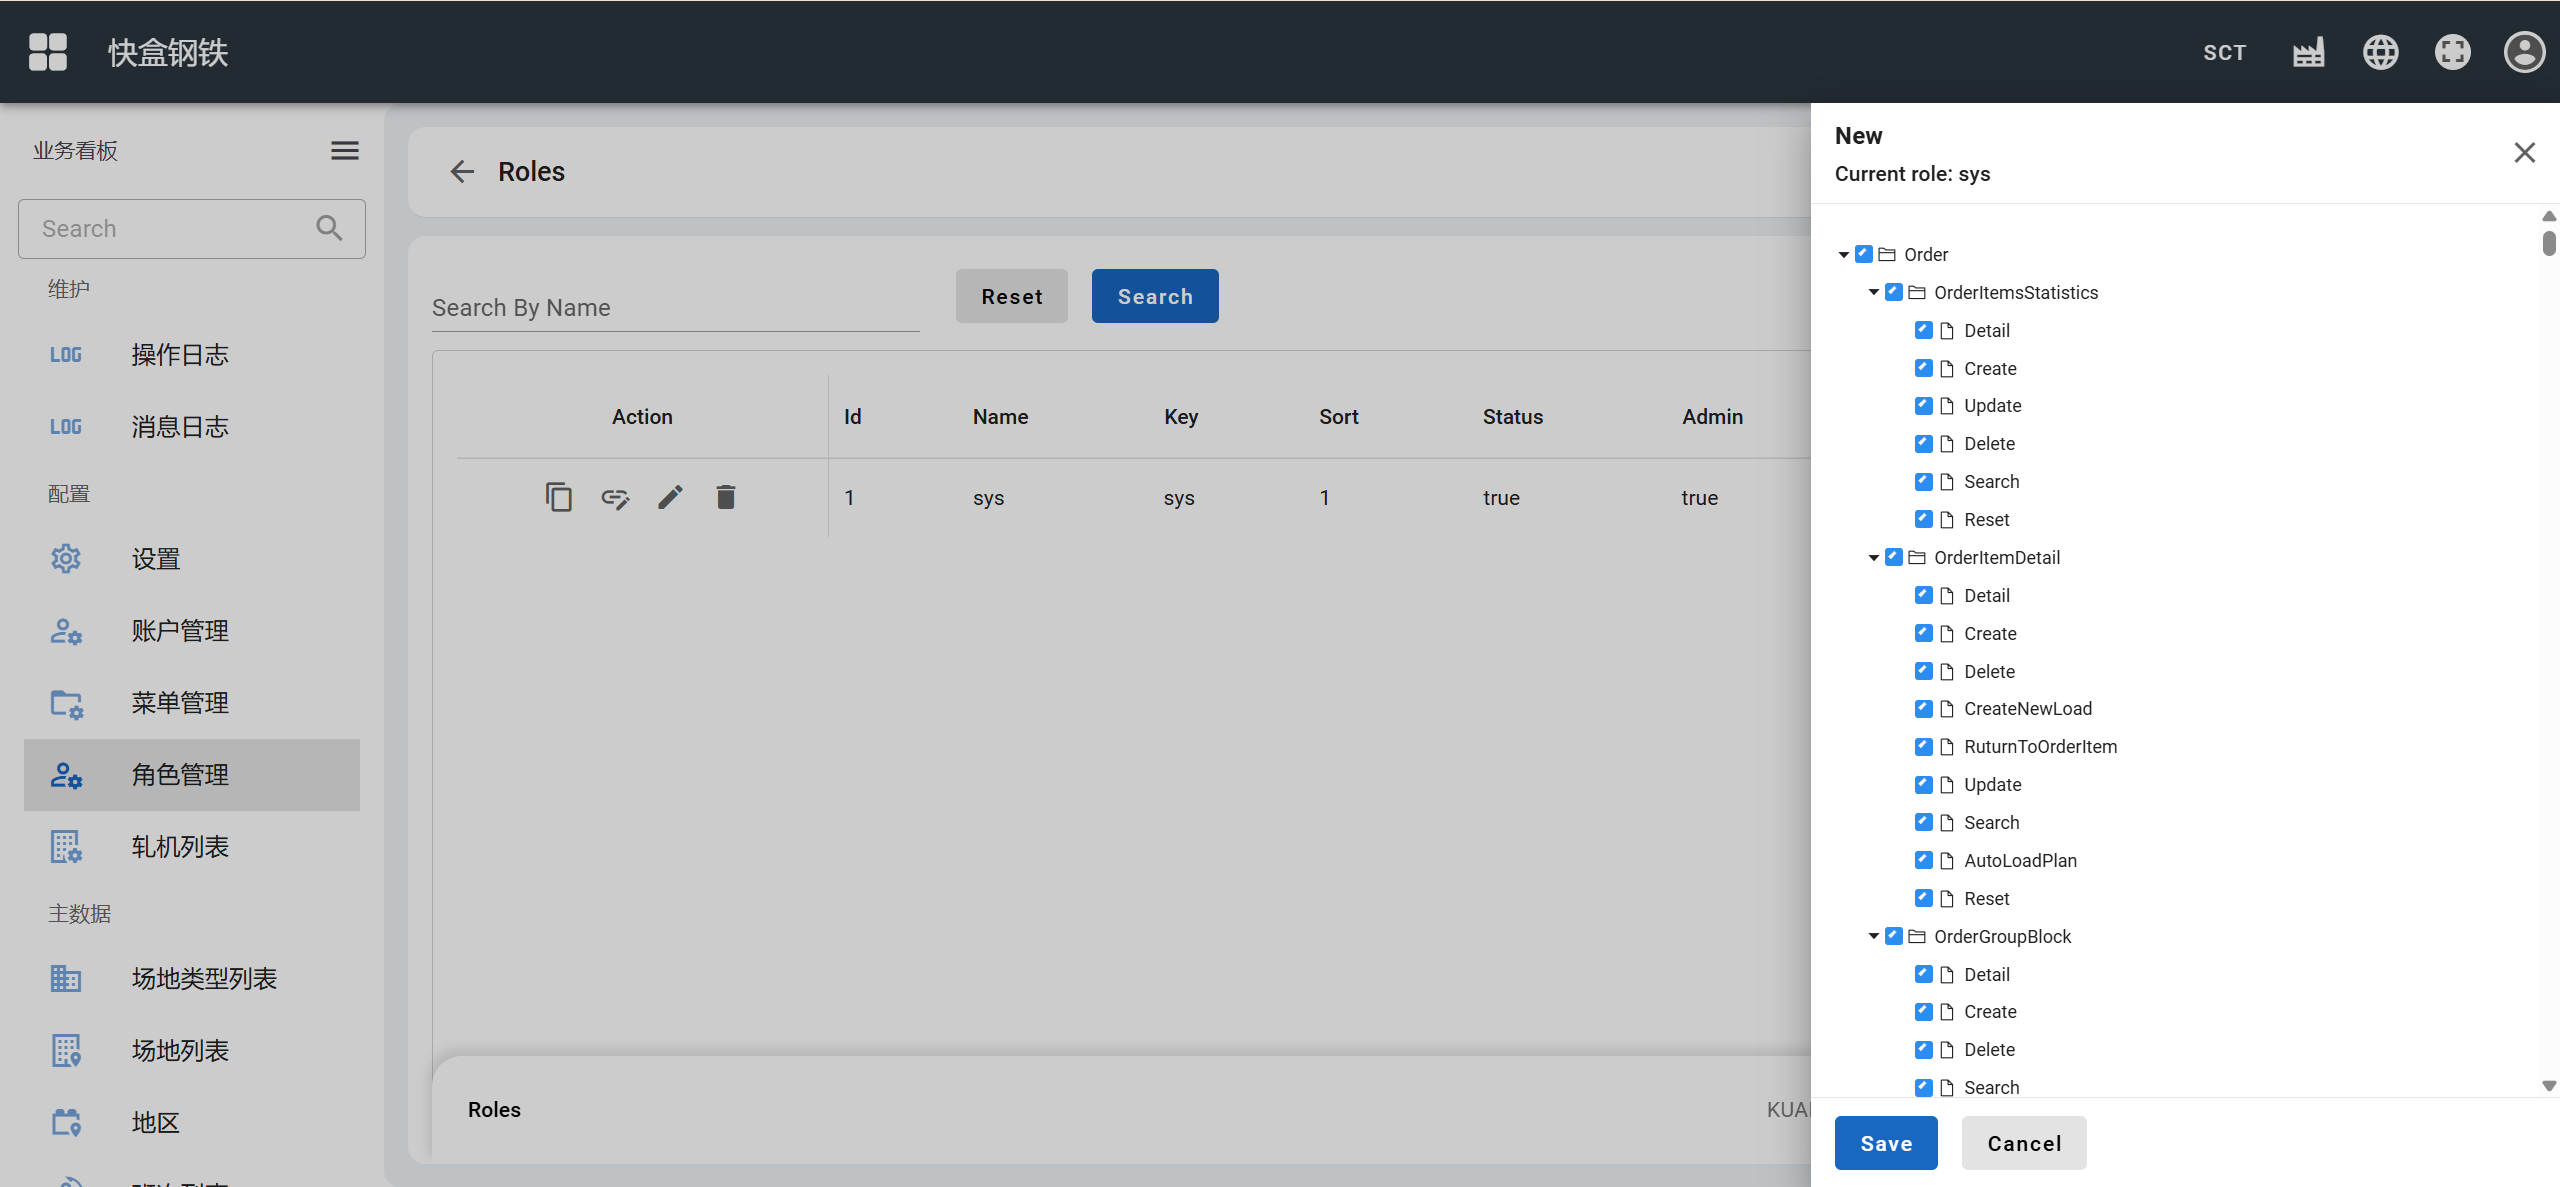Click the Reset button

pos(1012,296)
